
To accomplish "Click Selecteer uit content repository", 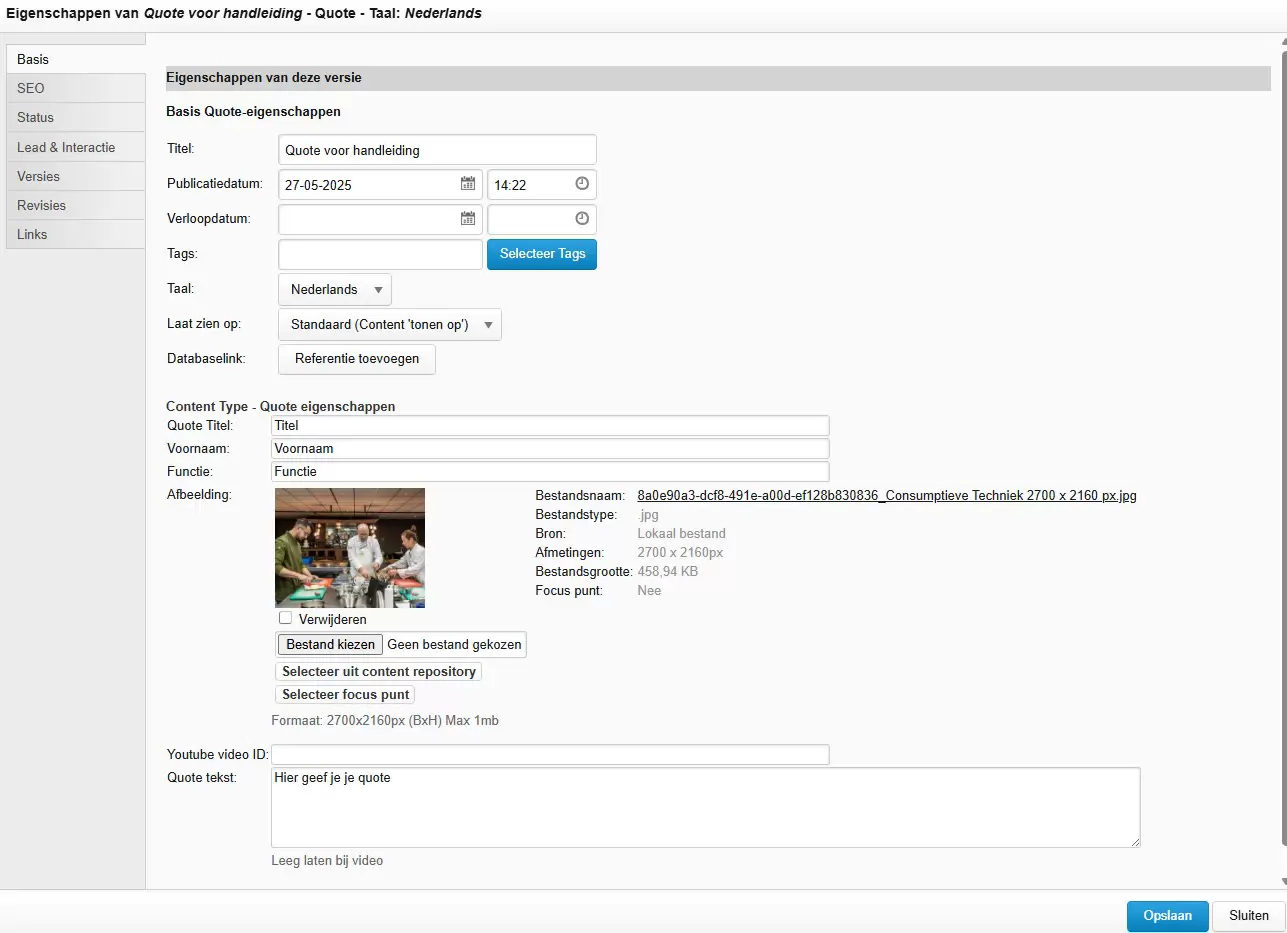I will pos(379,671).
